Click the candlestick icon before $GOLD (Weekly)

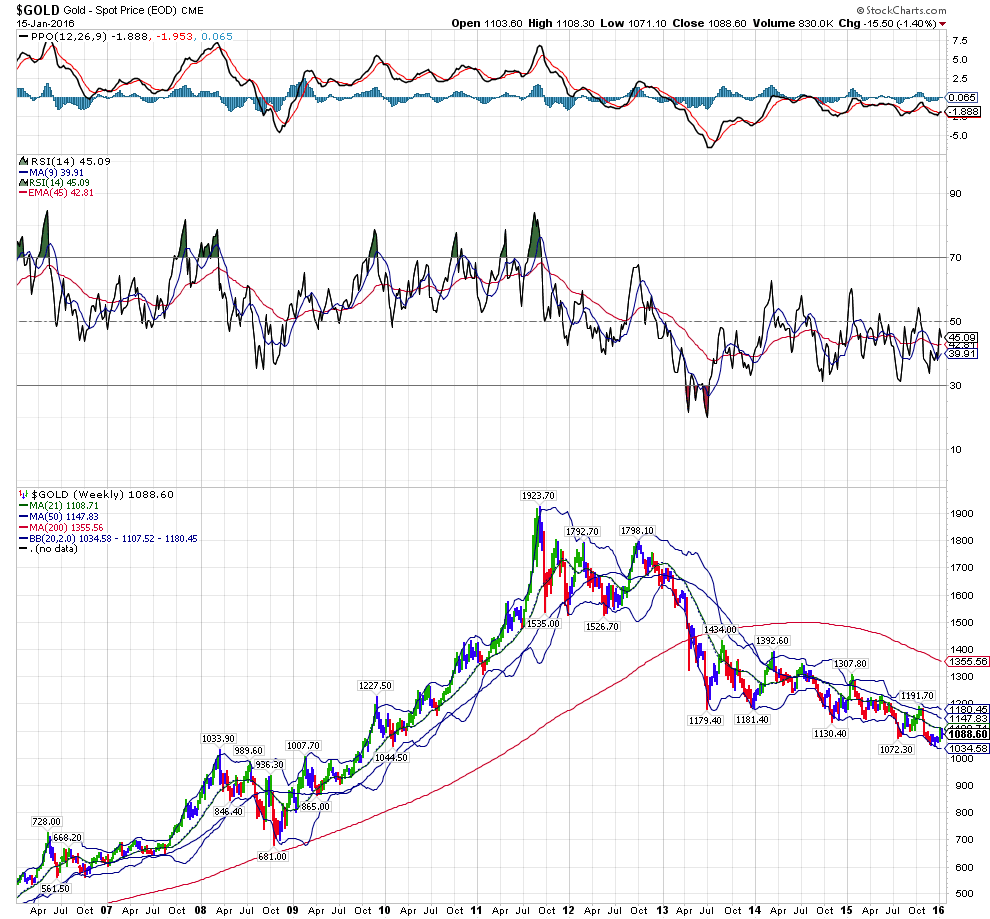[x=24, y=494]
